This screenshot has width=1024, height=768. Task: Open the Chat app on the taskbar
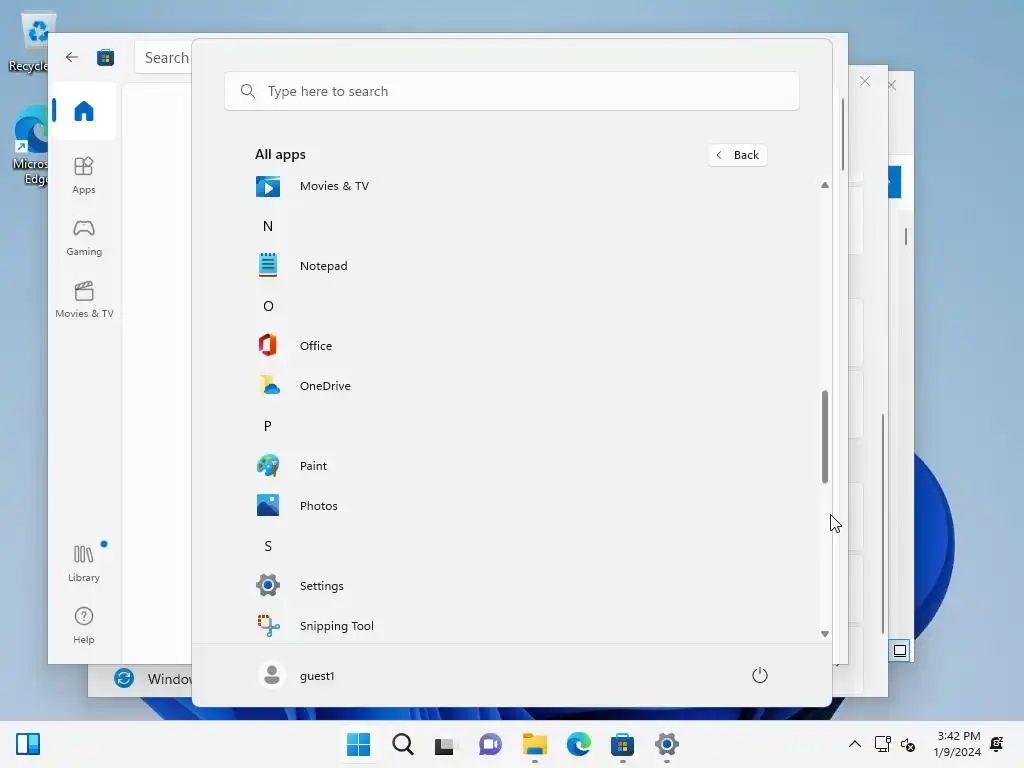(x=490, y=744)
